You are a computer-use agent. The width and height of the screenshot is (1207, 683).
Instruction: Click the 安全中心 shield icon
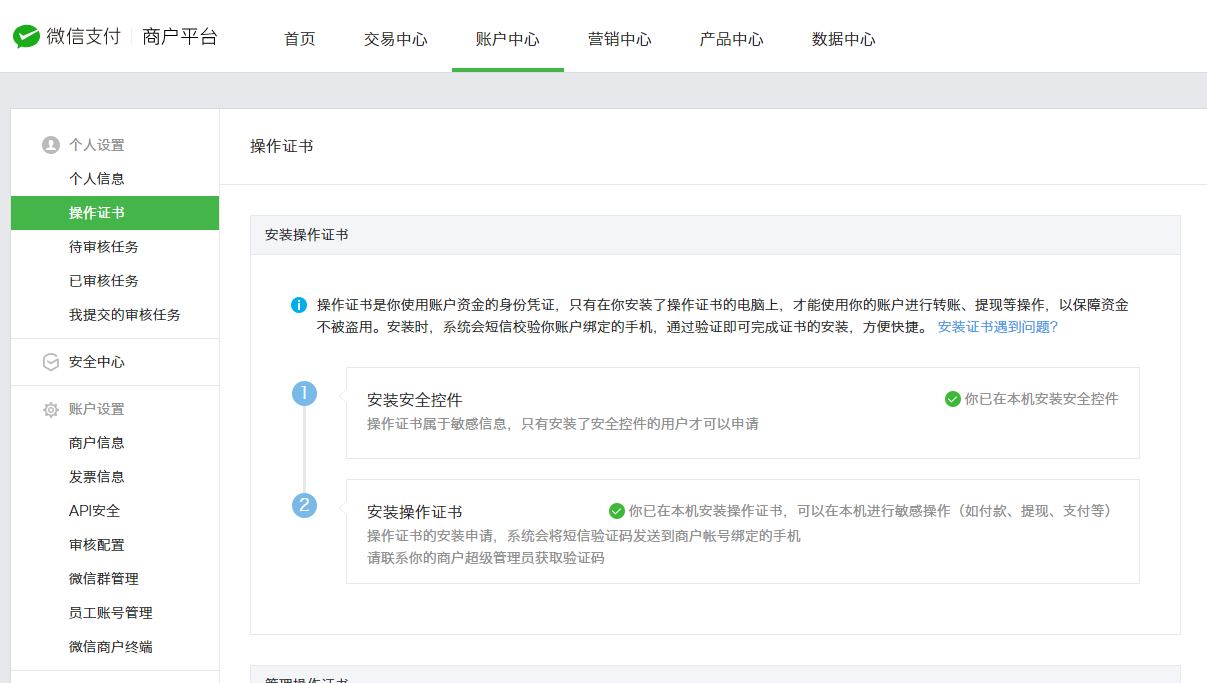coord(51,362)
